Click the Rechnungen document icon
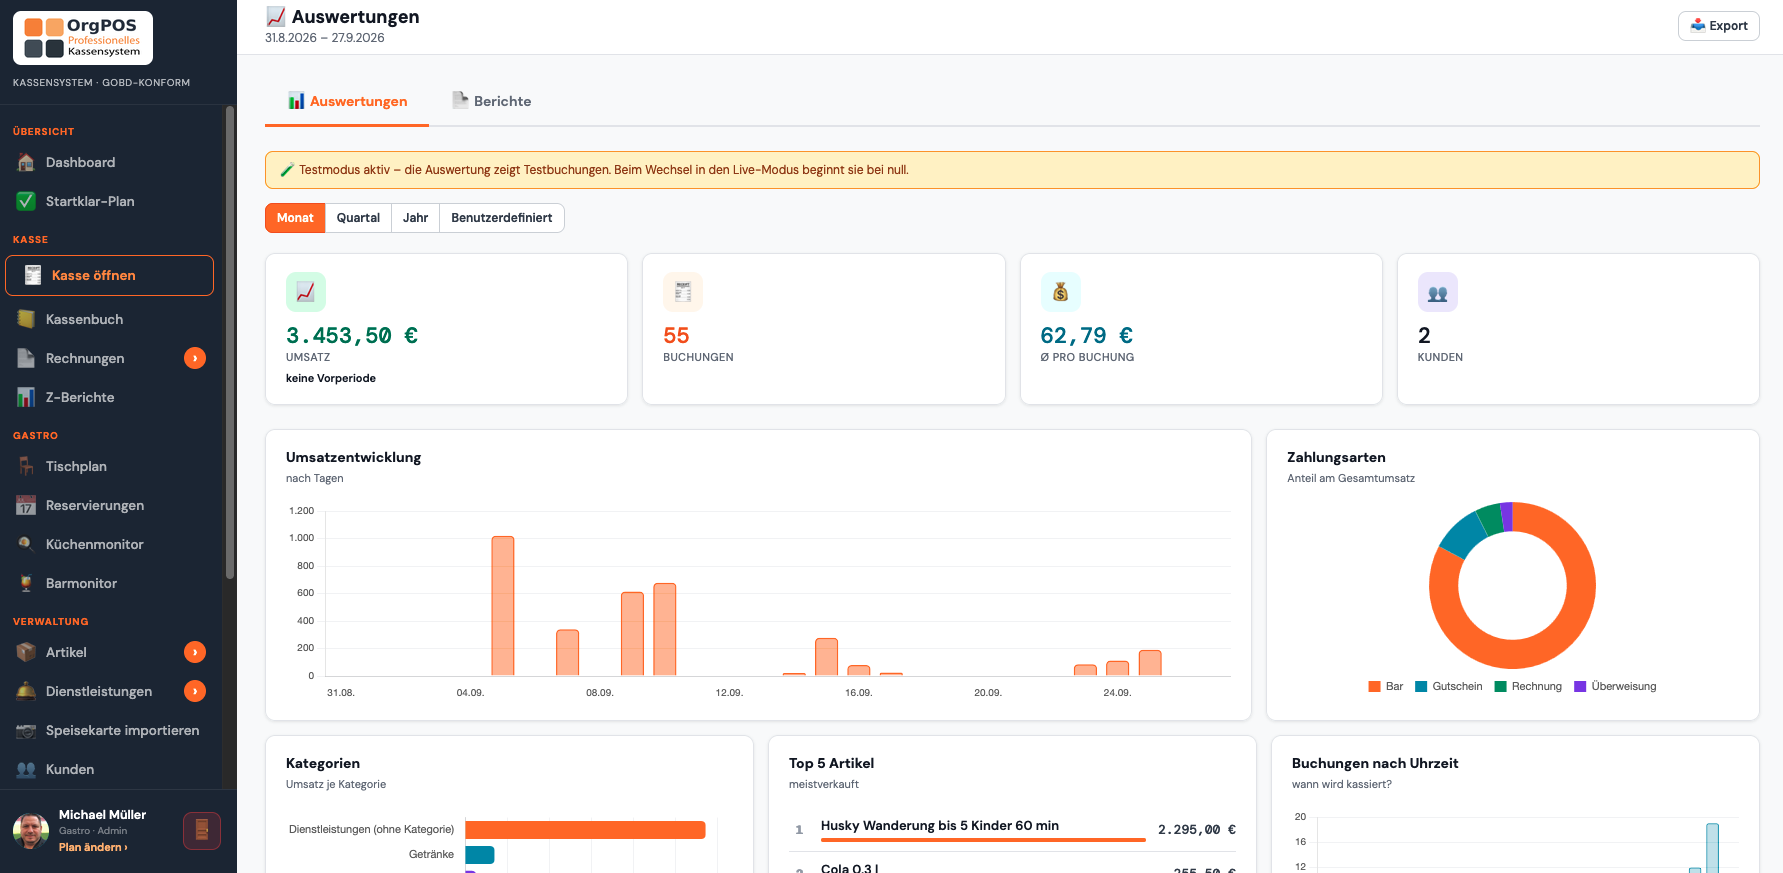Image resolution: width=1783 pixels, height=873 pixels. click(26, 358)
